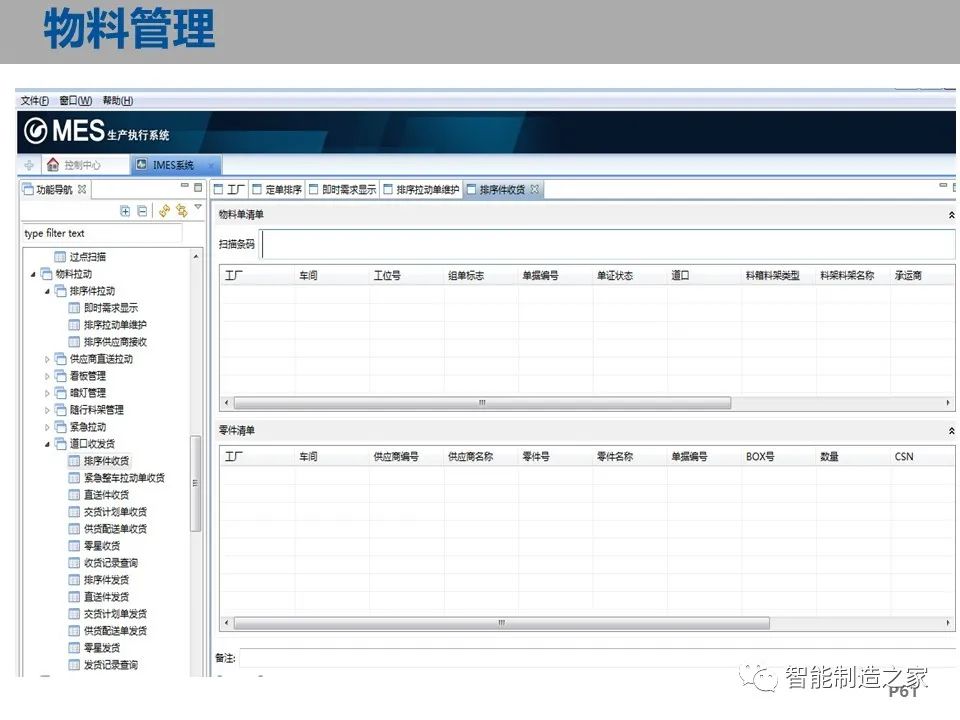This screenshot has height=720, width=960.
Task: Click the collapse-all minus icon in navigation toolbar
Action: tap(142, 211)
